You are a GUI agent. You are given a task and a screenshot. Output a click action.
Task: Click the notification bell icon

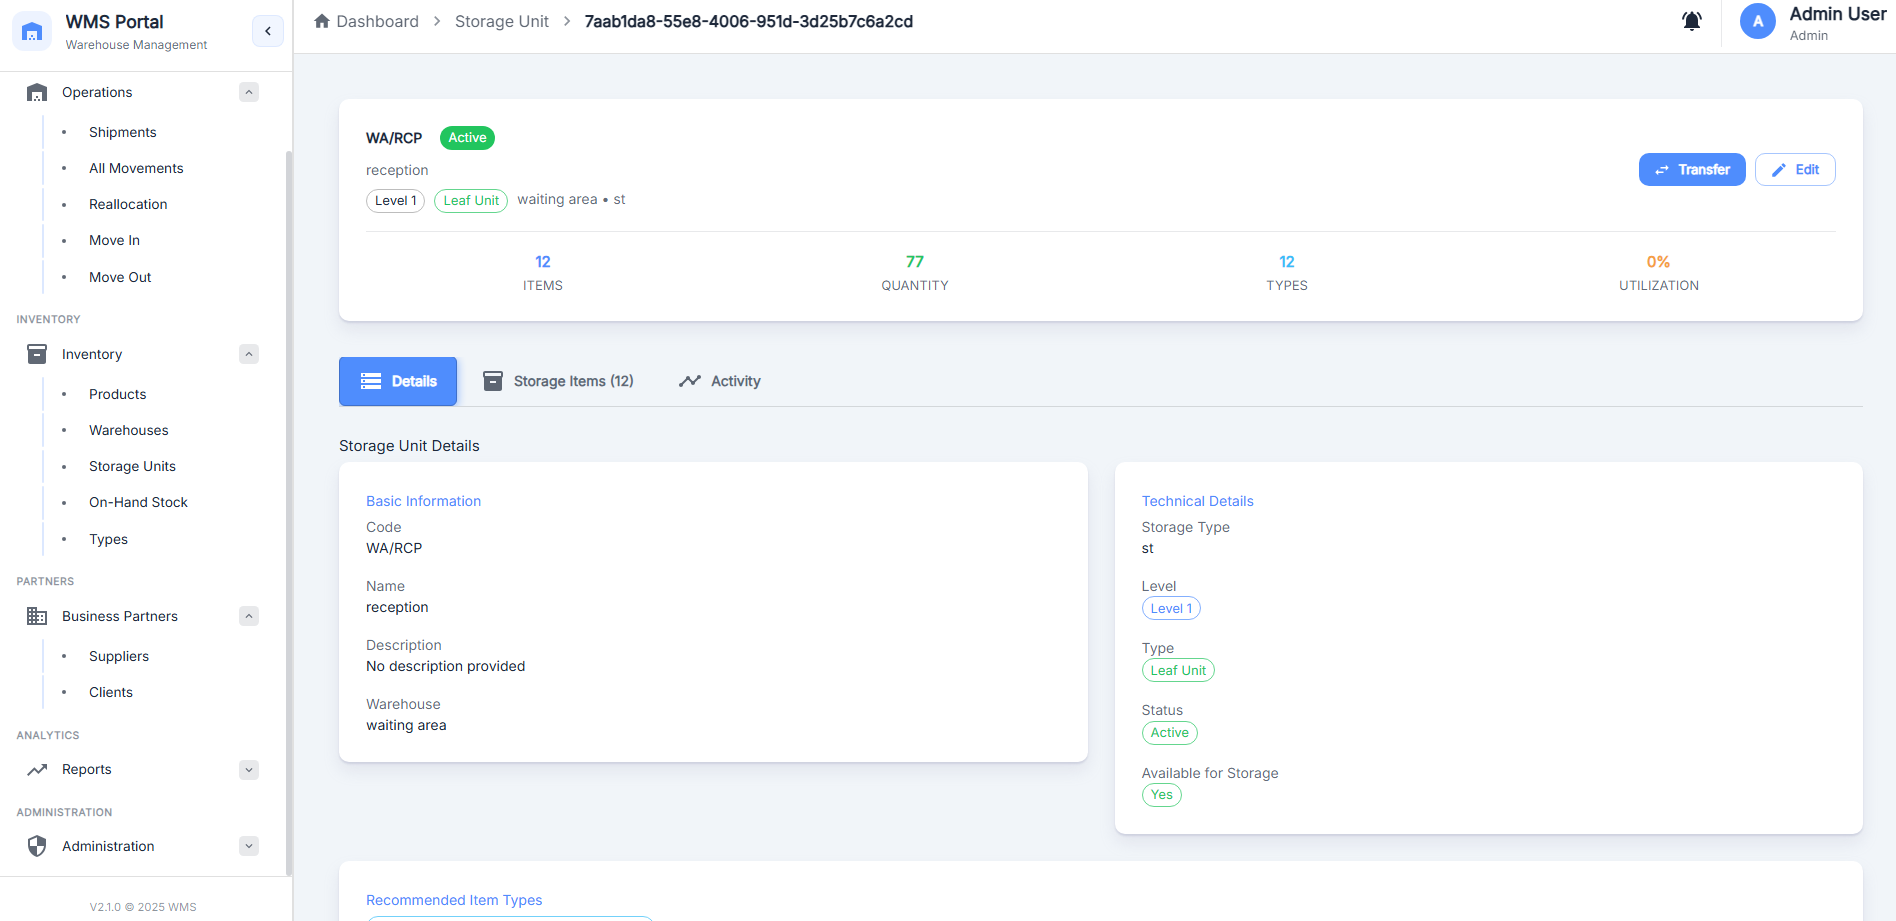pyautogui.click(x=1691, y=21)
